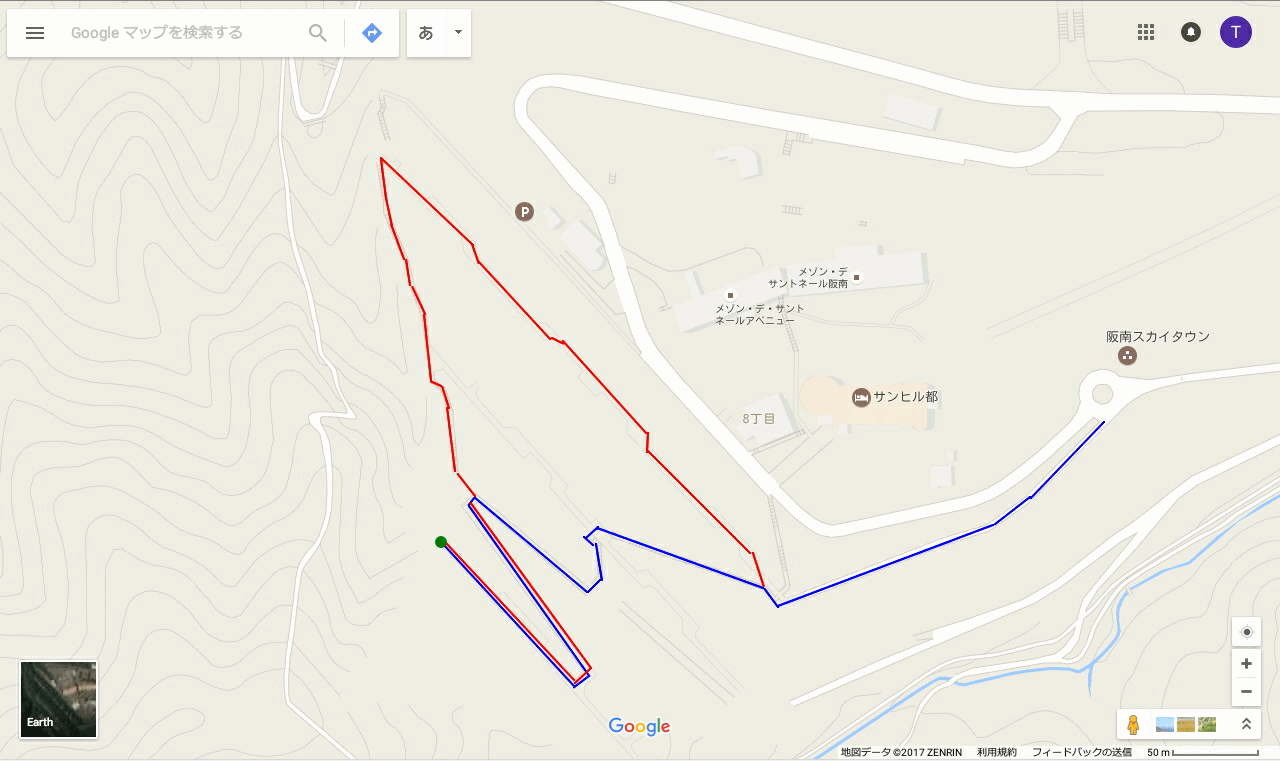Open the 利用規約 terms link
Screen dimensions: 1280x761
(996, 752)
